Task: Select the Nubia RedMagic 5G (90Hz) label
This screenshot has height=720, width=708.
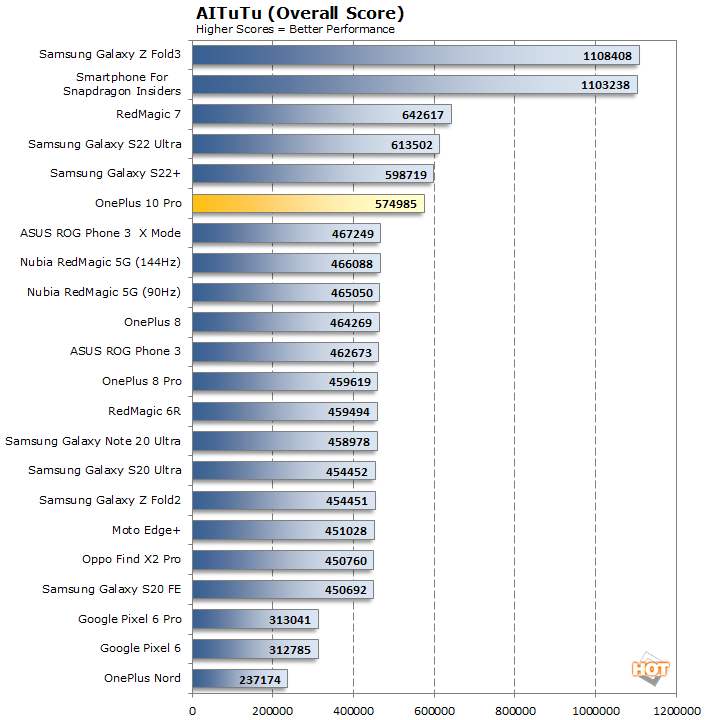Action: coord(104,292)
